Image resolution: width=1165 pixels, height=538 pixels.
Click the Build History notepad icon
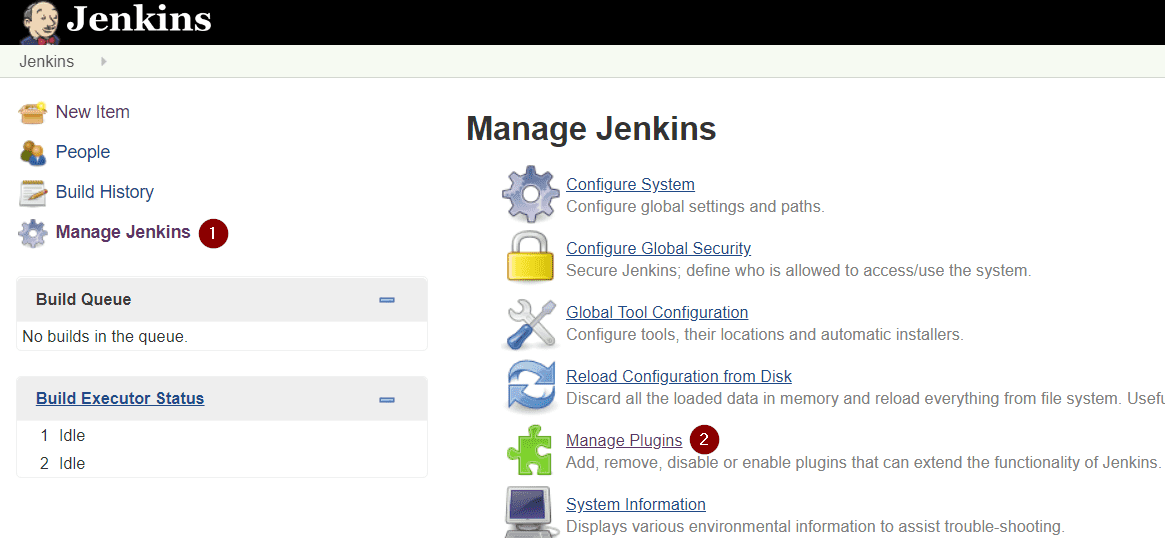[33, 192]
